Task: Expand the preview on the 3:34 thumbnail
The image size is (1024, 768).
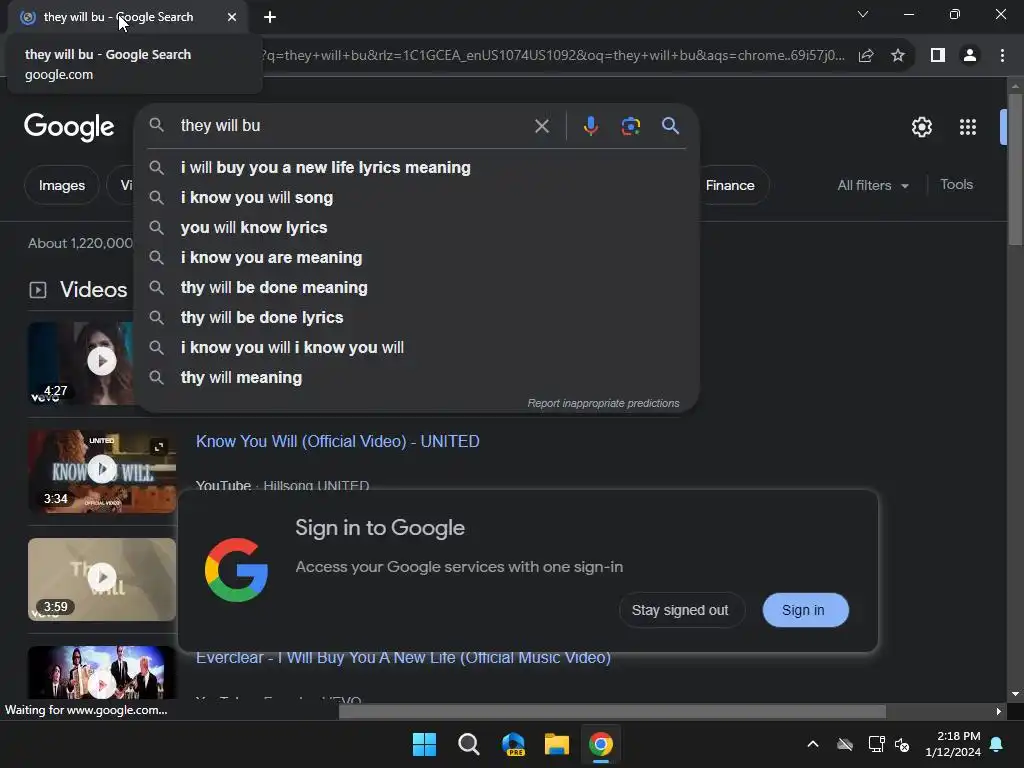Action: (x=158, y=447)
